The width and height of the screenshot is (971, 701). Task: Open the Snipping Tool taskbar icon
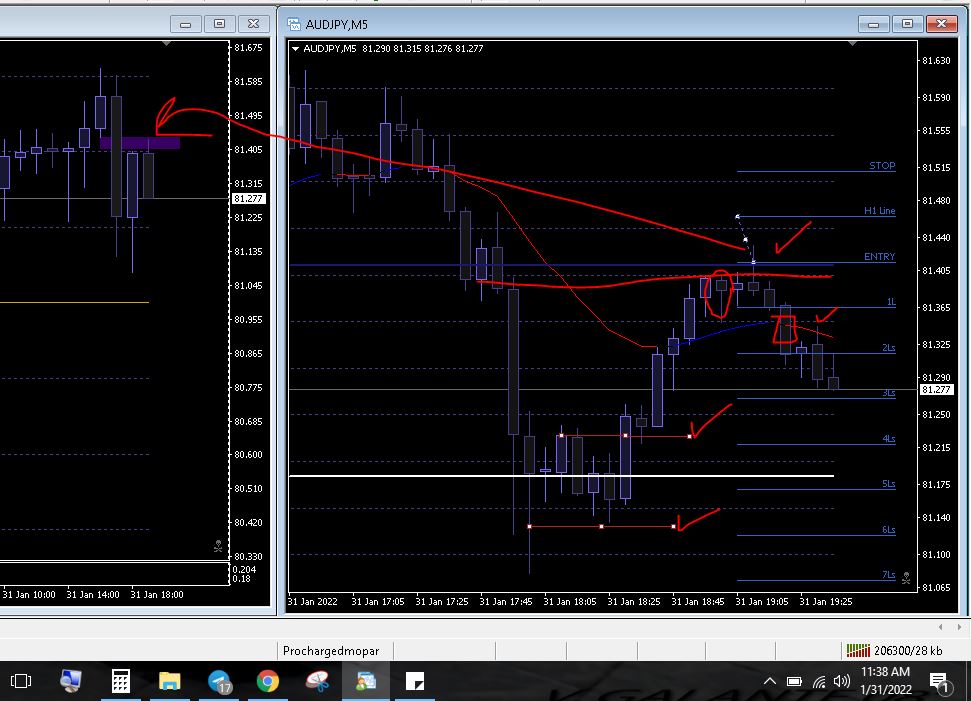click(x=317, y=681)
